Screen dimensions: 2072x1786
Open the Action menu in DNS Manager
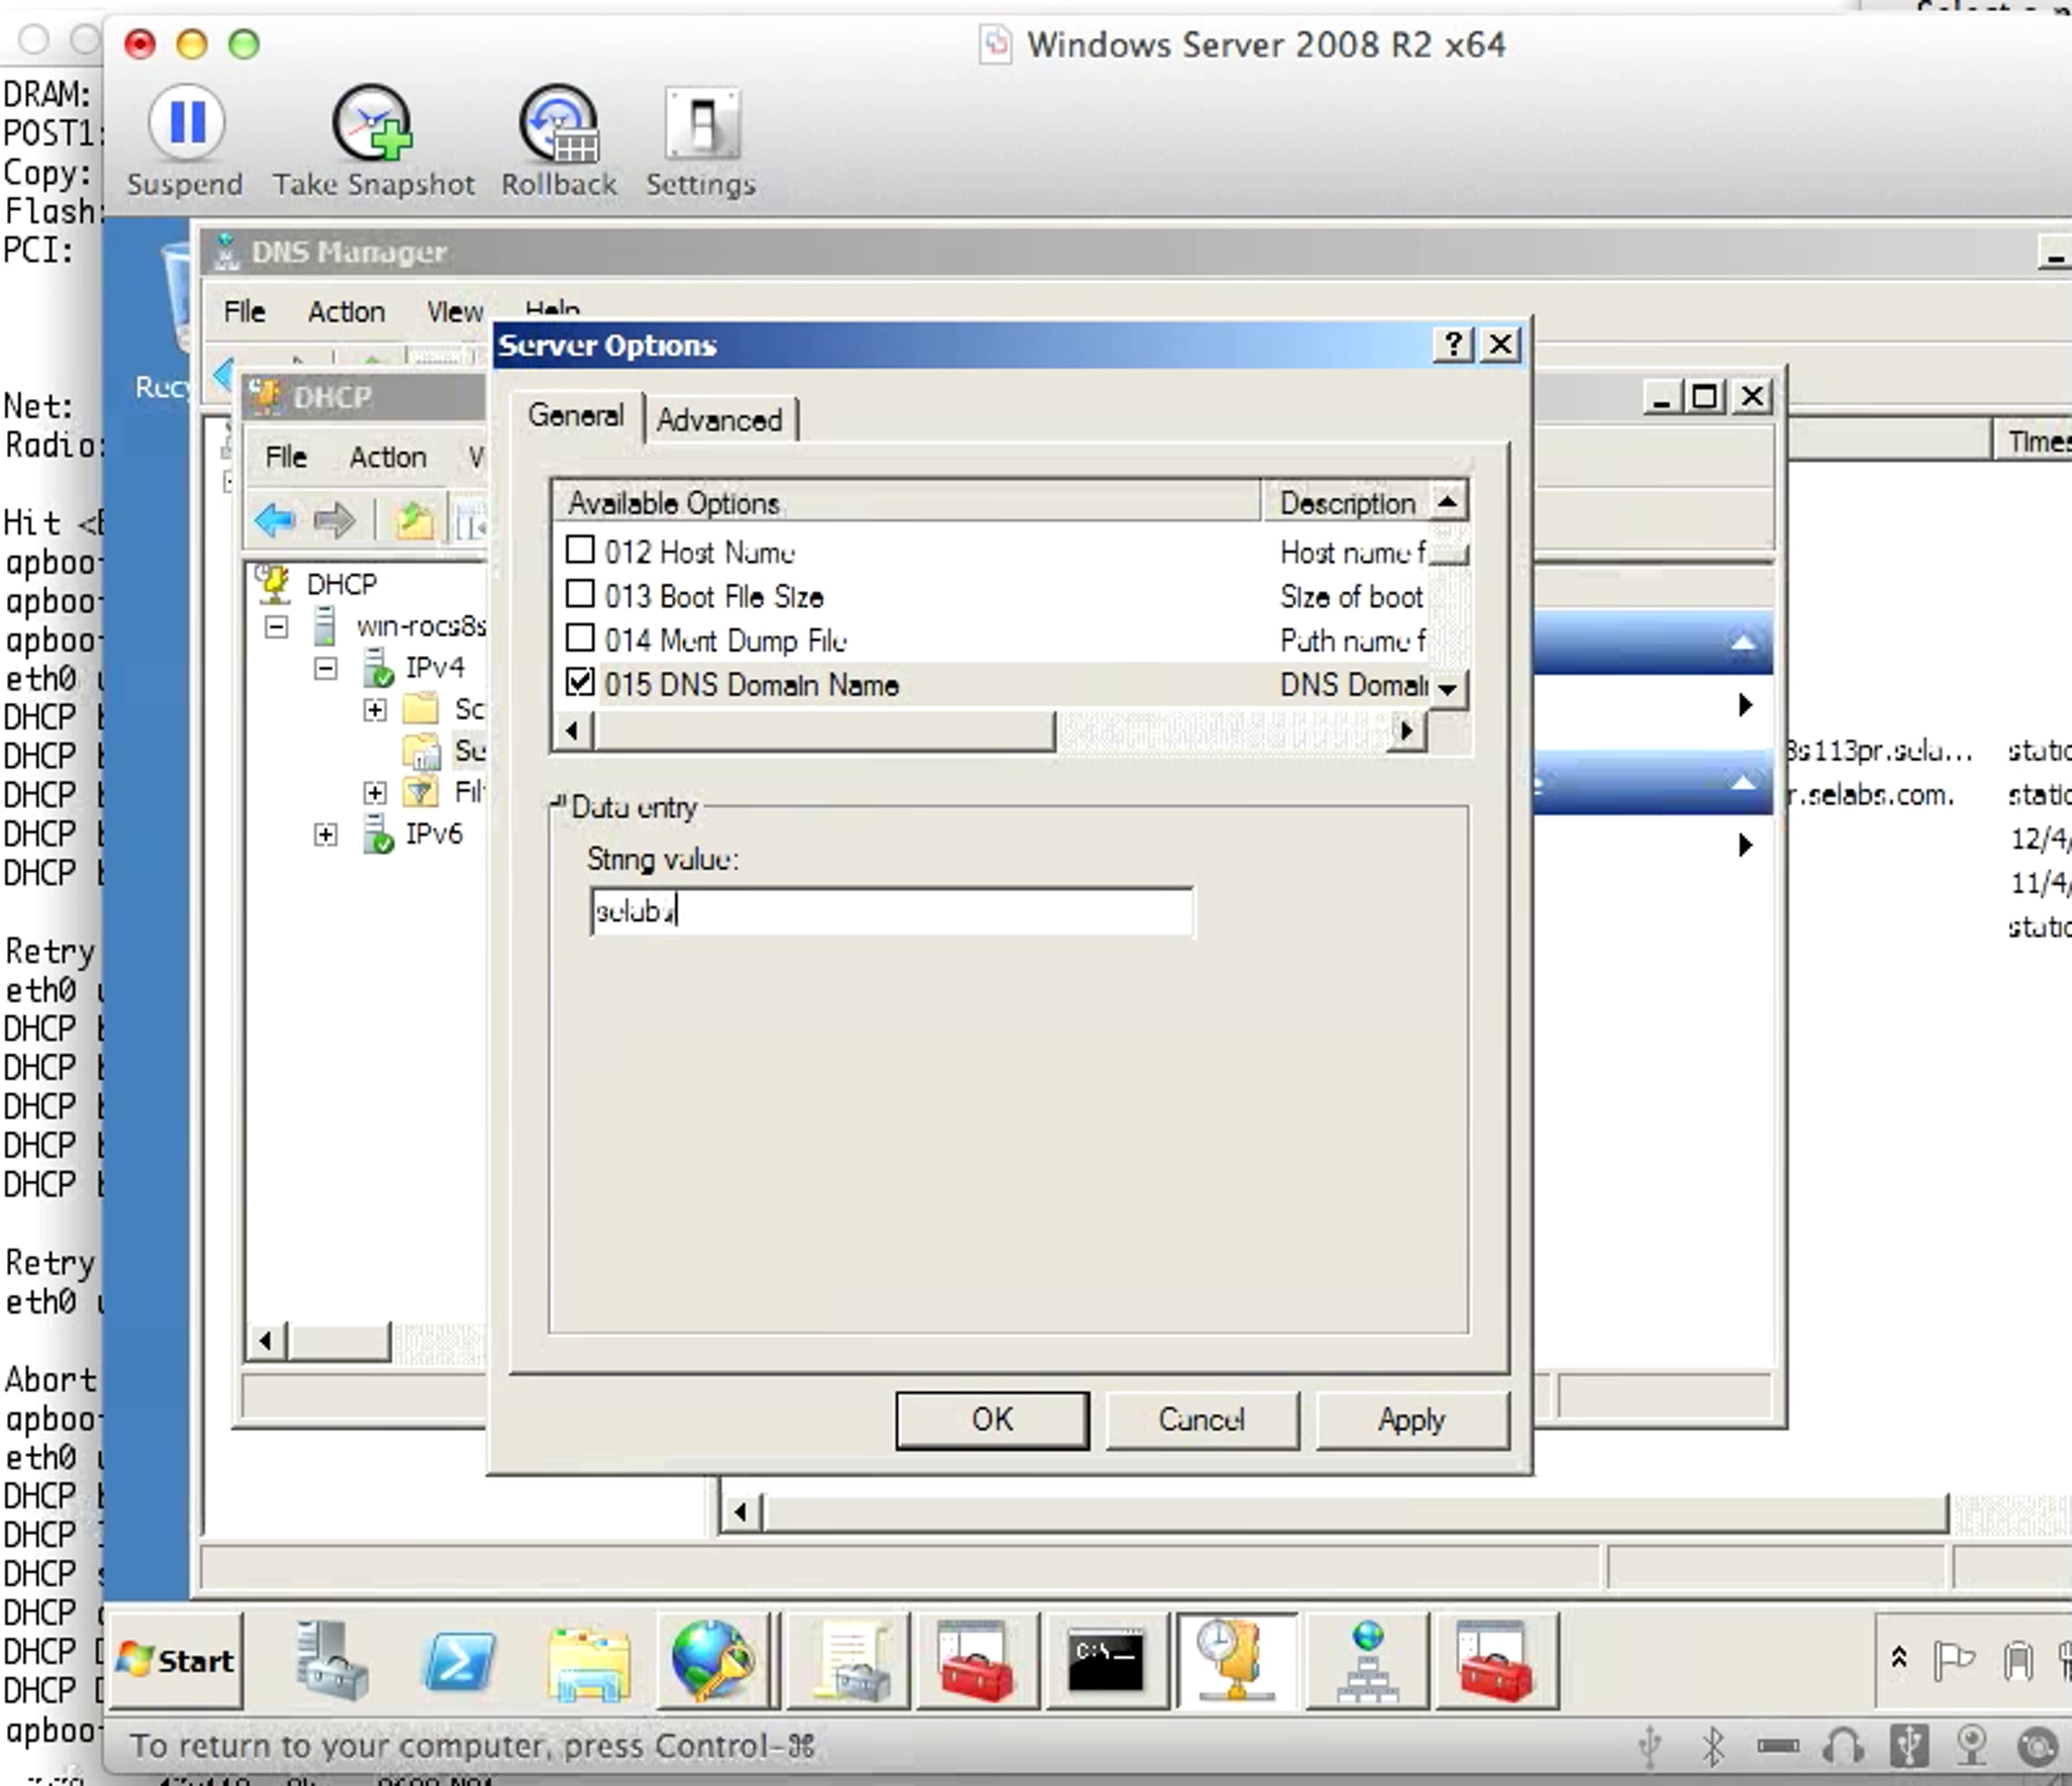click(x=346, y=312)
